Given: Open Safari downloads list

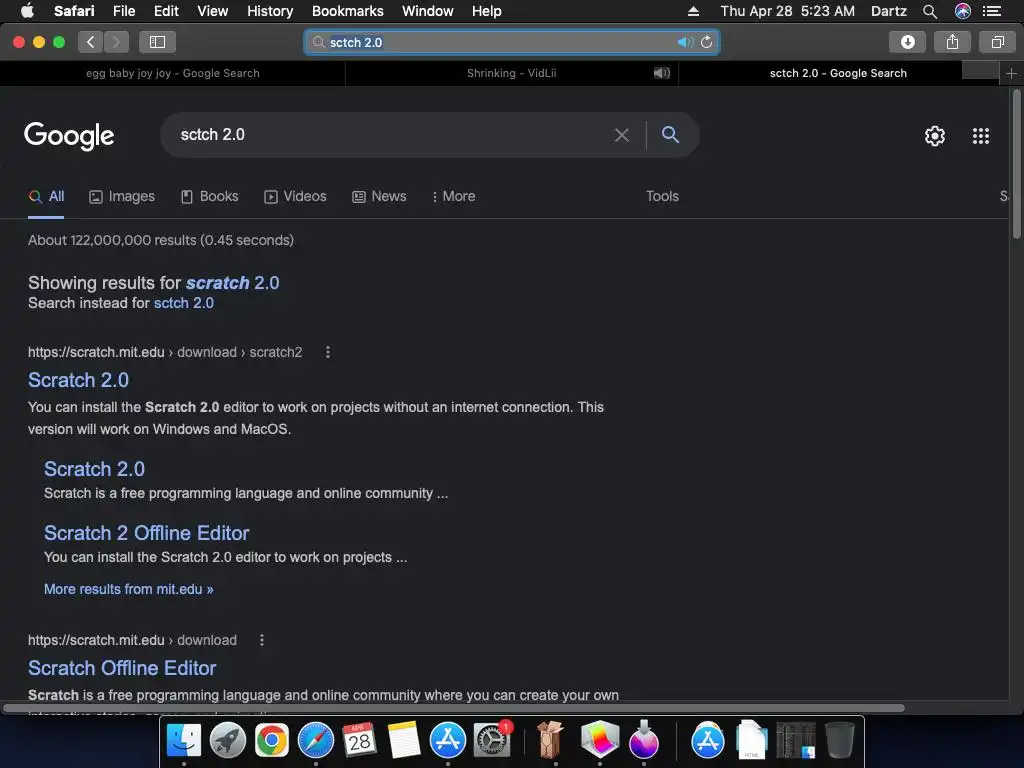Looking at the screenshot, I should (907, 42).
